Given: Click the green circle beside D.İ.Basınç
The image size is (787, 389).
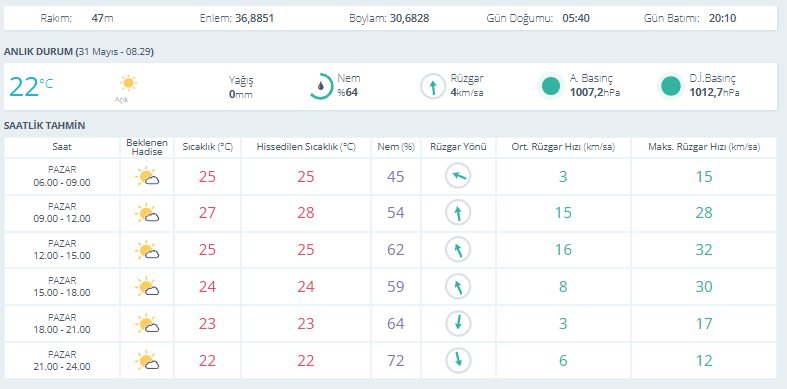Looking at the screenshot, I should point(671,86).
